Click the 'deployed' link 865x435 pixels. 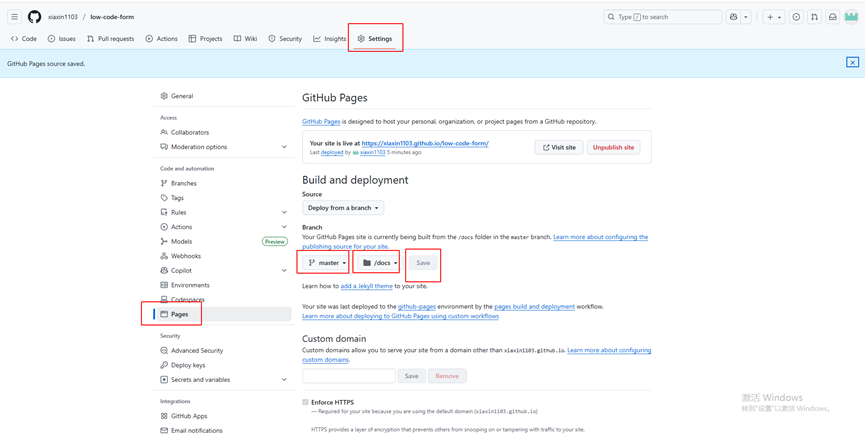click(333, 152)
